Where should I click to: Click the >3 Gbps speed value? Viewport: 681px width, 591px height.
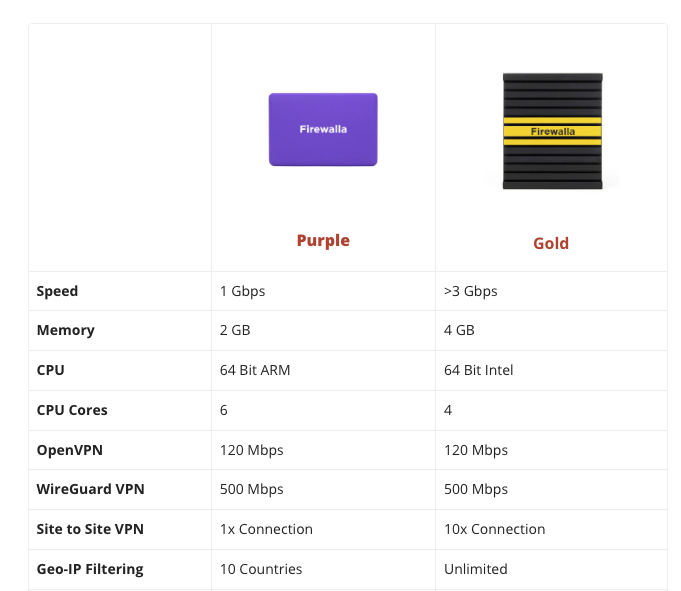[470, 291]
